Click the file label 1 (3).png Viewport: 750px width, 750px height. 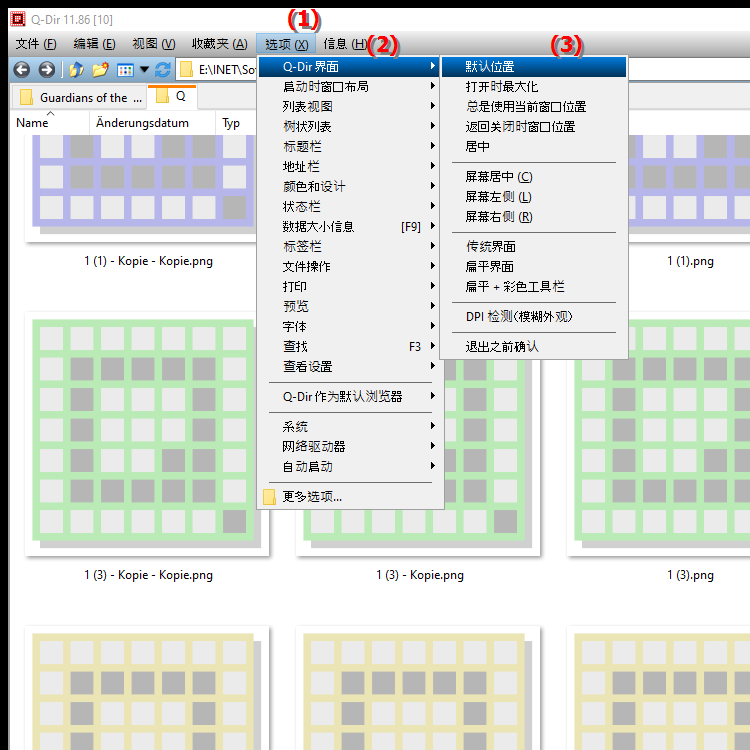[x=690, y=575]
